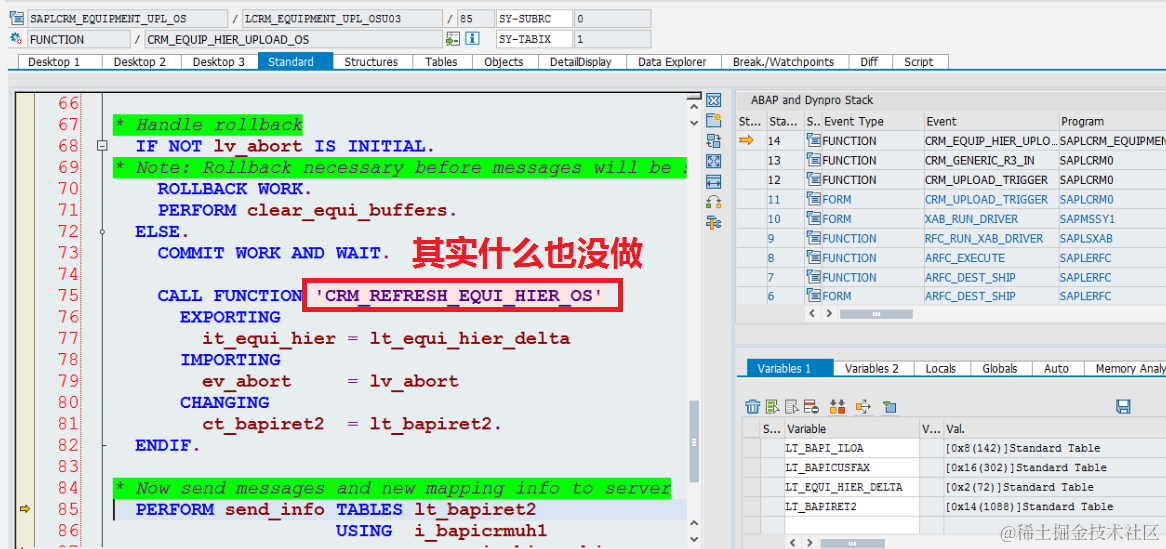Click the down chevron under the editor scroll arrow
The image size is (1166, 549).
click(694, 122)
